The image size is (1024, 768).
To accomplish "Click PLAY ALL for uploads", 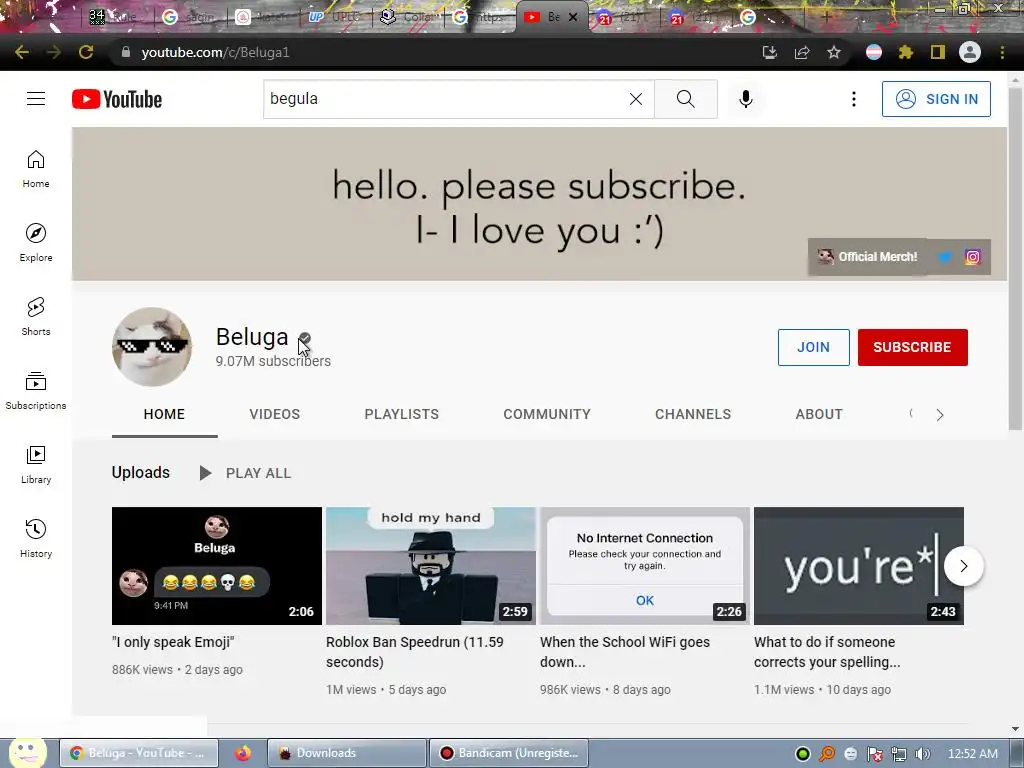I will coord(246,473).
